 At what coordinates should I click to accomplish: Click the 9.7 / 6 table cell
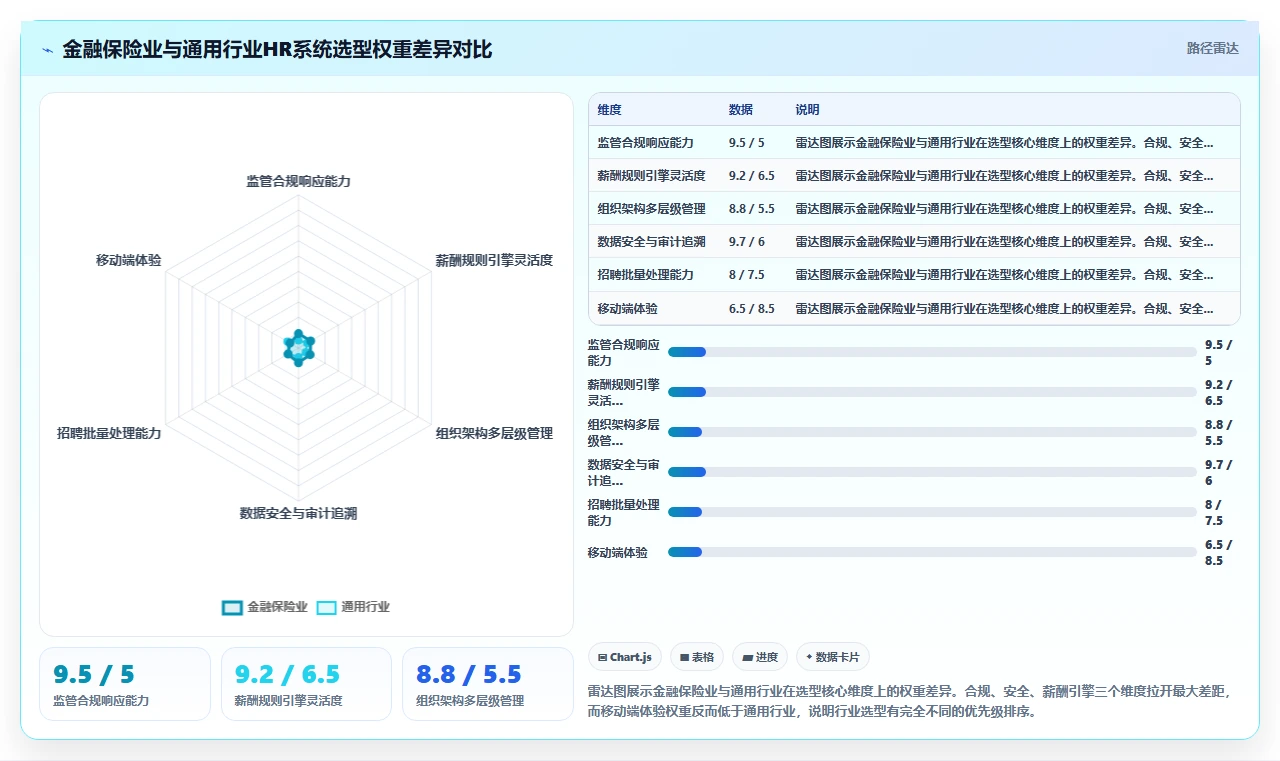click(x=746, y=242)
